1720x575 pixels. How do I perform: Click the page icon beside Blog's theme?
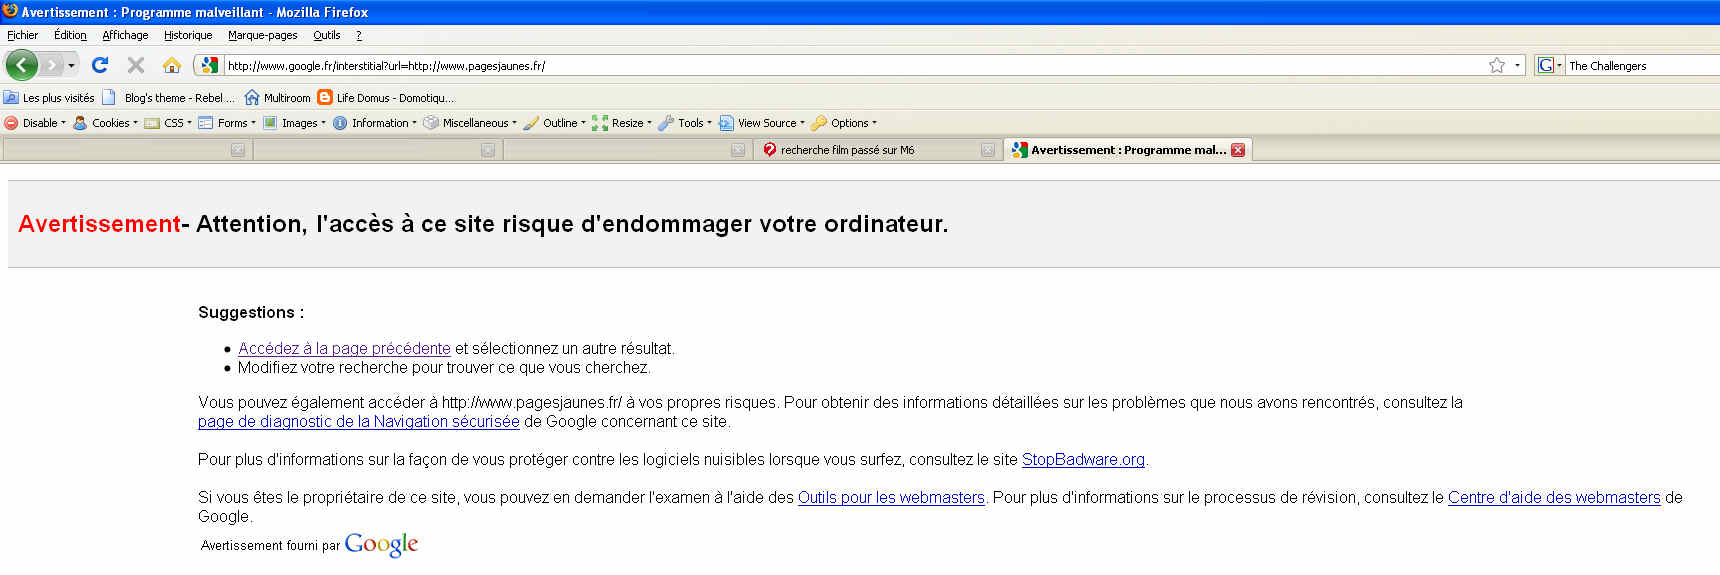pyautogui.click(x=109, y=98)
